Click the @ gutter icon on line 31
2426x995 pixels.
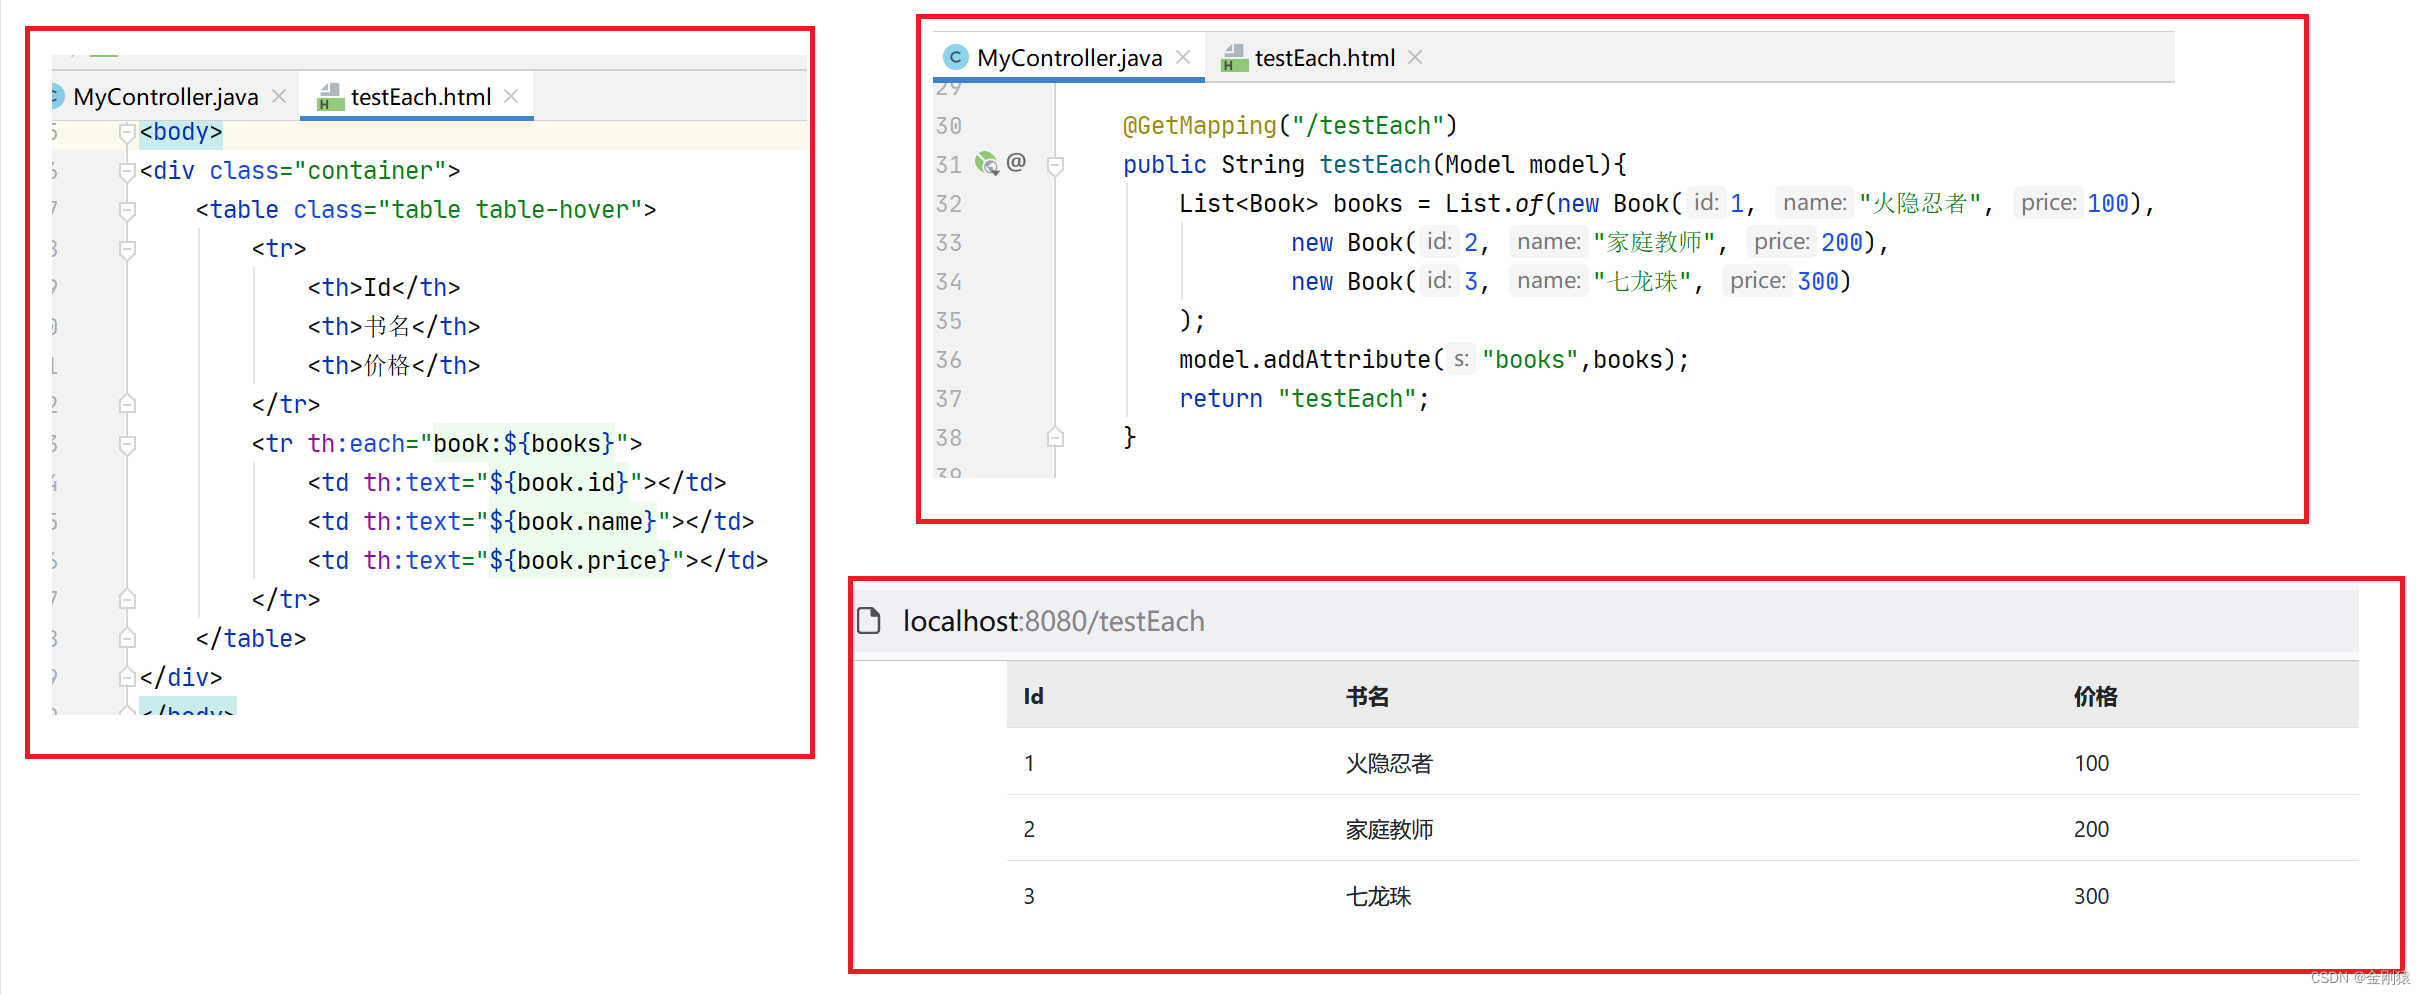[1016, 162]
